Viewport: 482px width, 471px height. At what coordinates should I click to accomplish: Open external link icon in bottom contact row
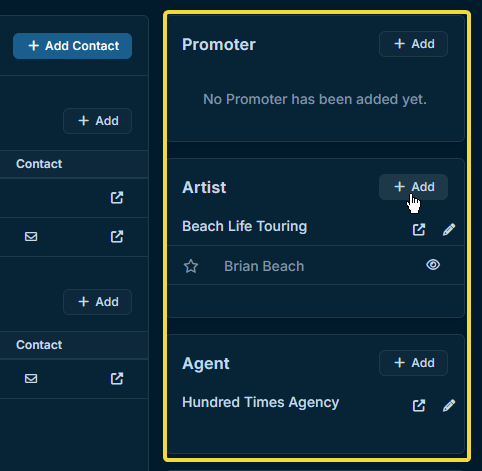click(117, 379)
